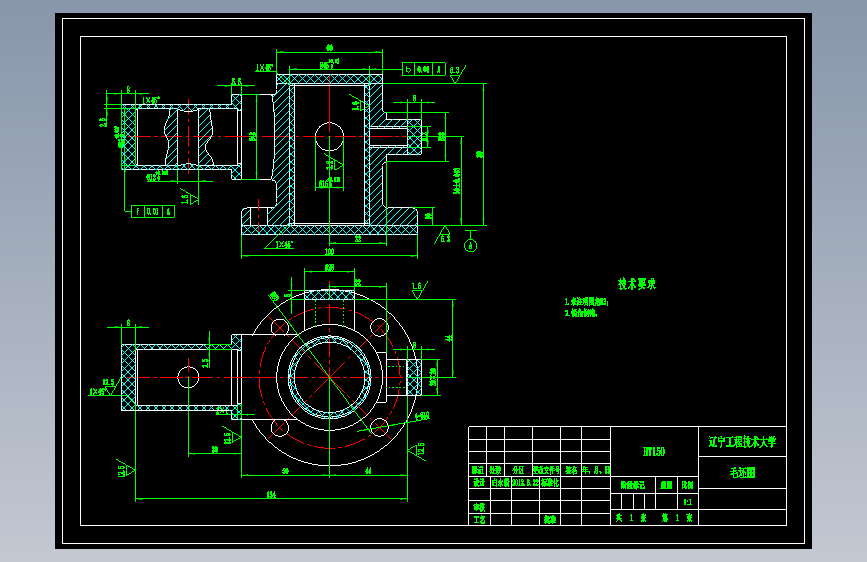Screen dimensions: 867x562
Task: Click the datum circle symbol near base
Action: [471, 245]
